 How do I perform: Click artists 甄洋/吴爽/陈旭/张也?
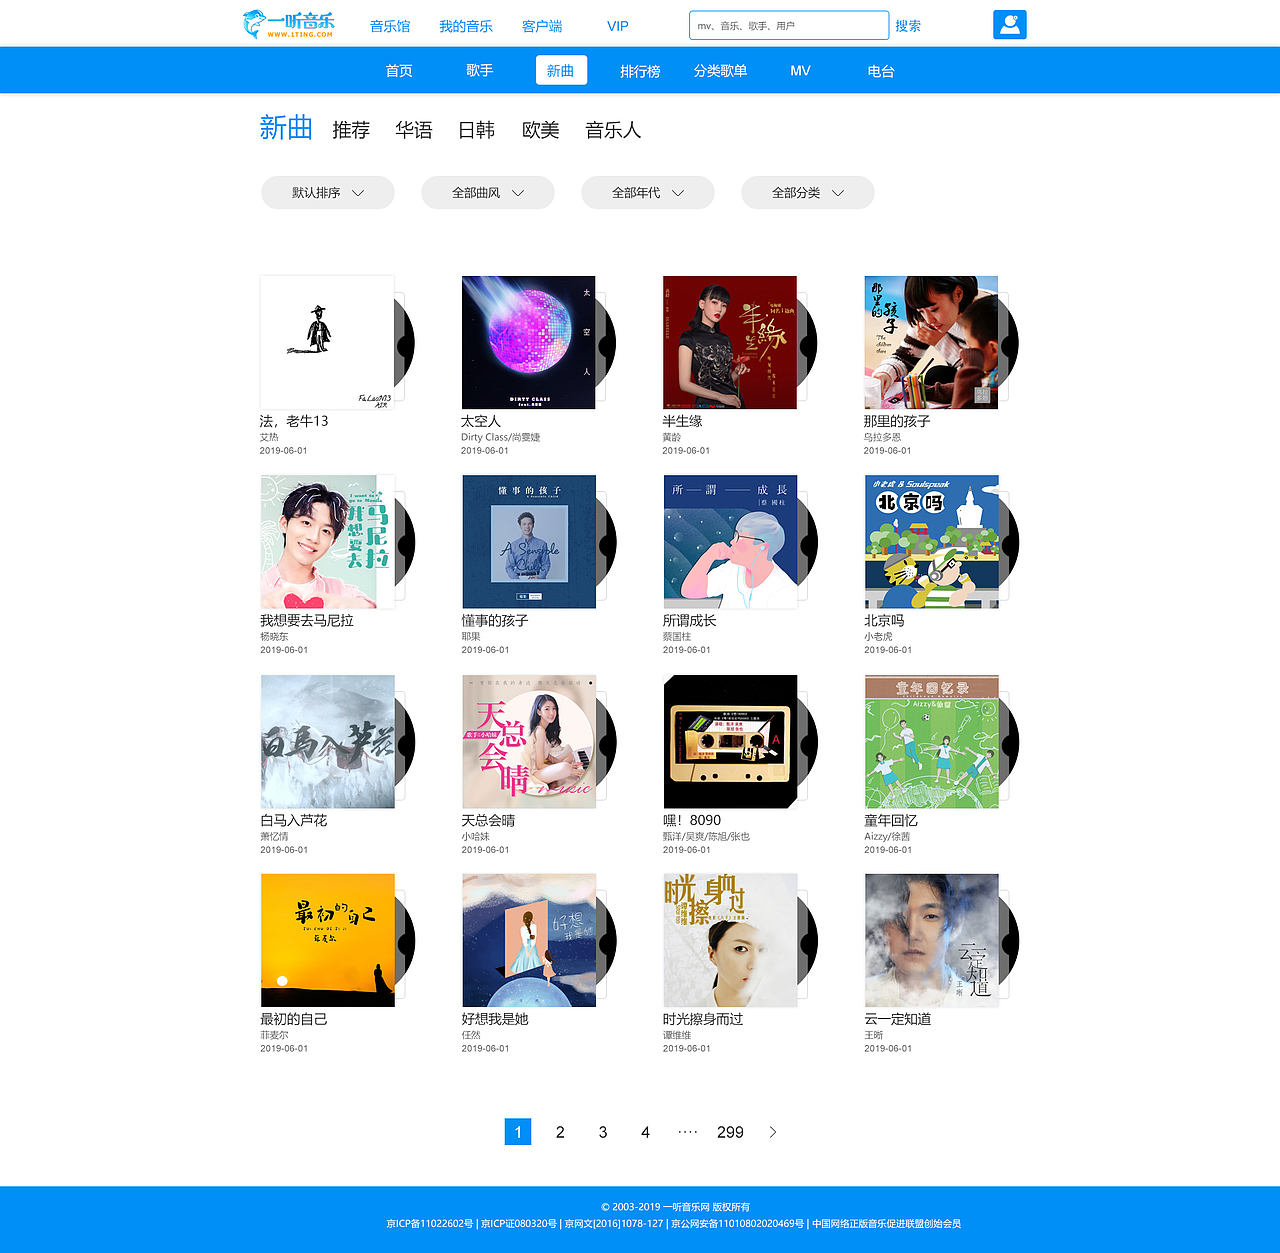pyautogui.click(x=706, y=836)
